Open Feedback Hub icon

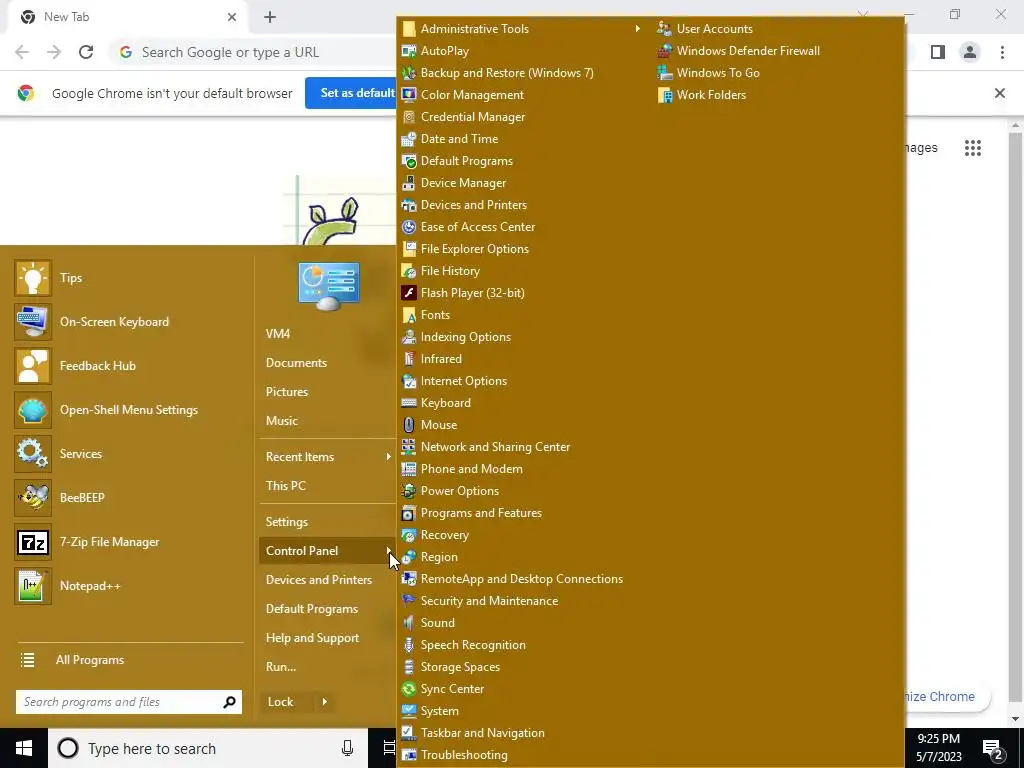click(33, 366)
